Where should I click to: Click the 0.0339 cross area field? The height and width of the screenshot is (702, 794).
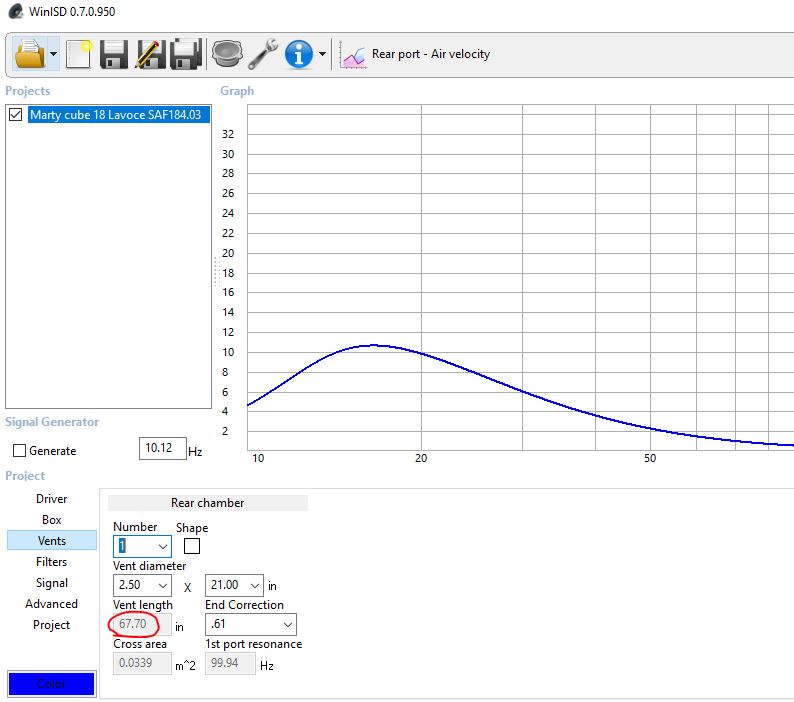(x=142, y=663)
